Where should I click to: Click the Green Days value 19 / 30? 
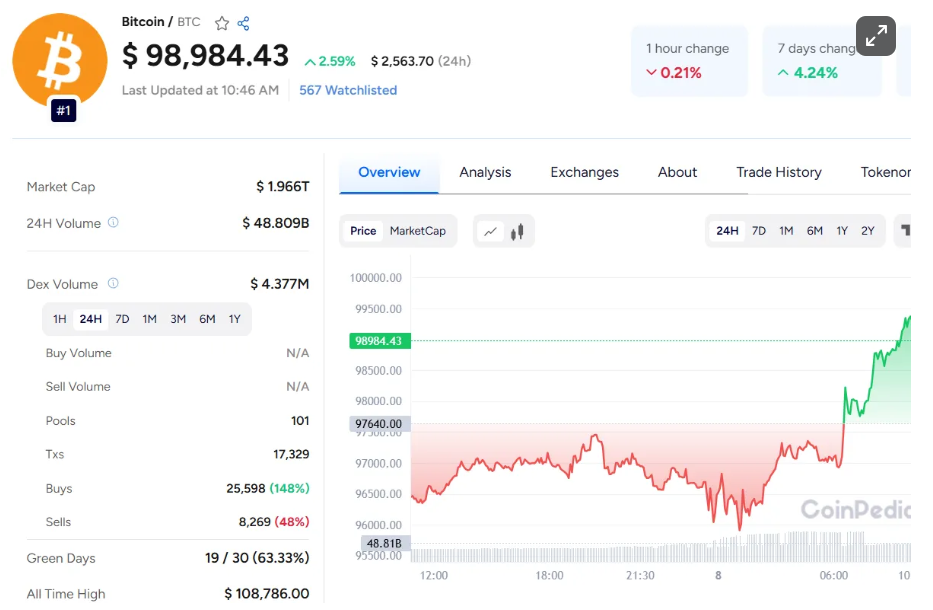pos(257,558)
